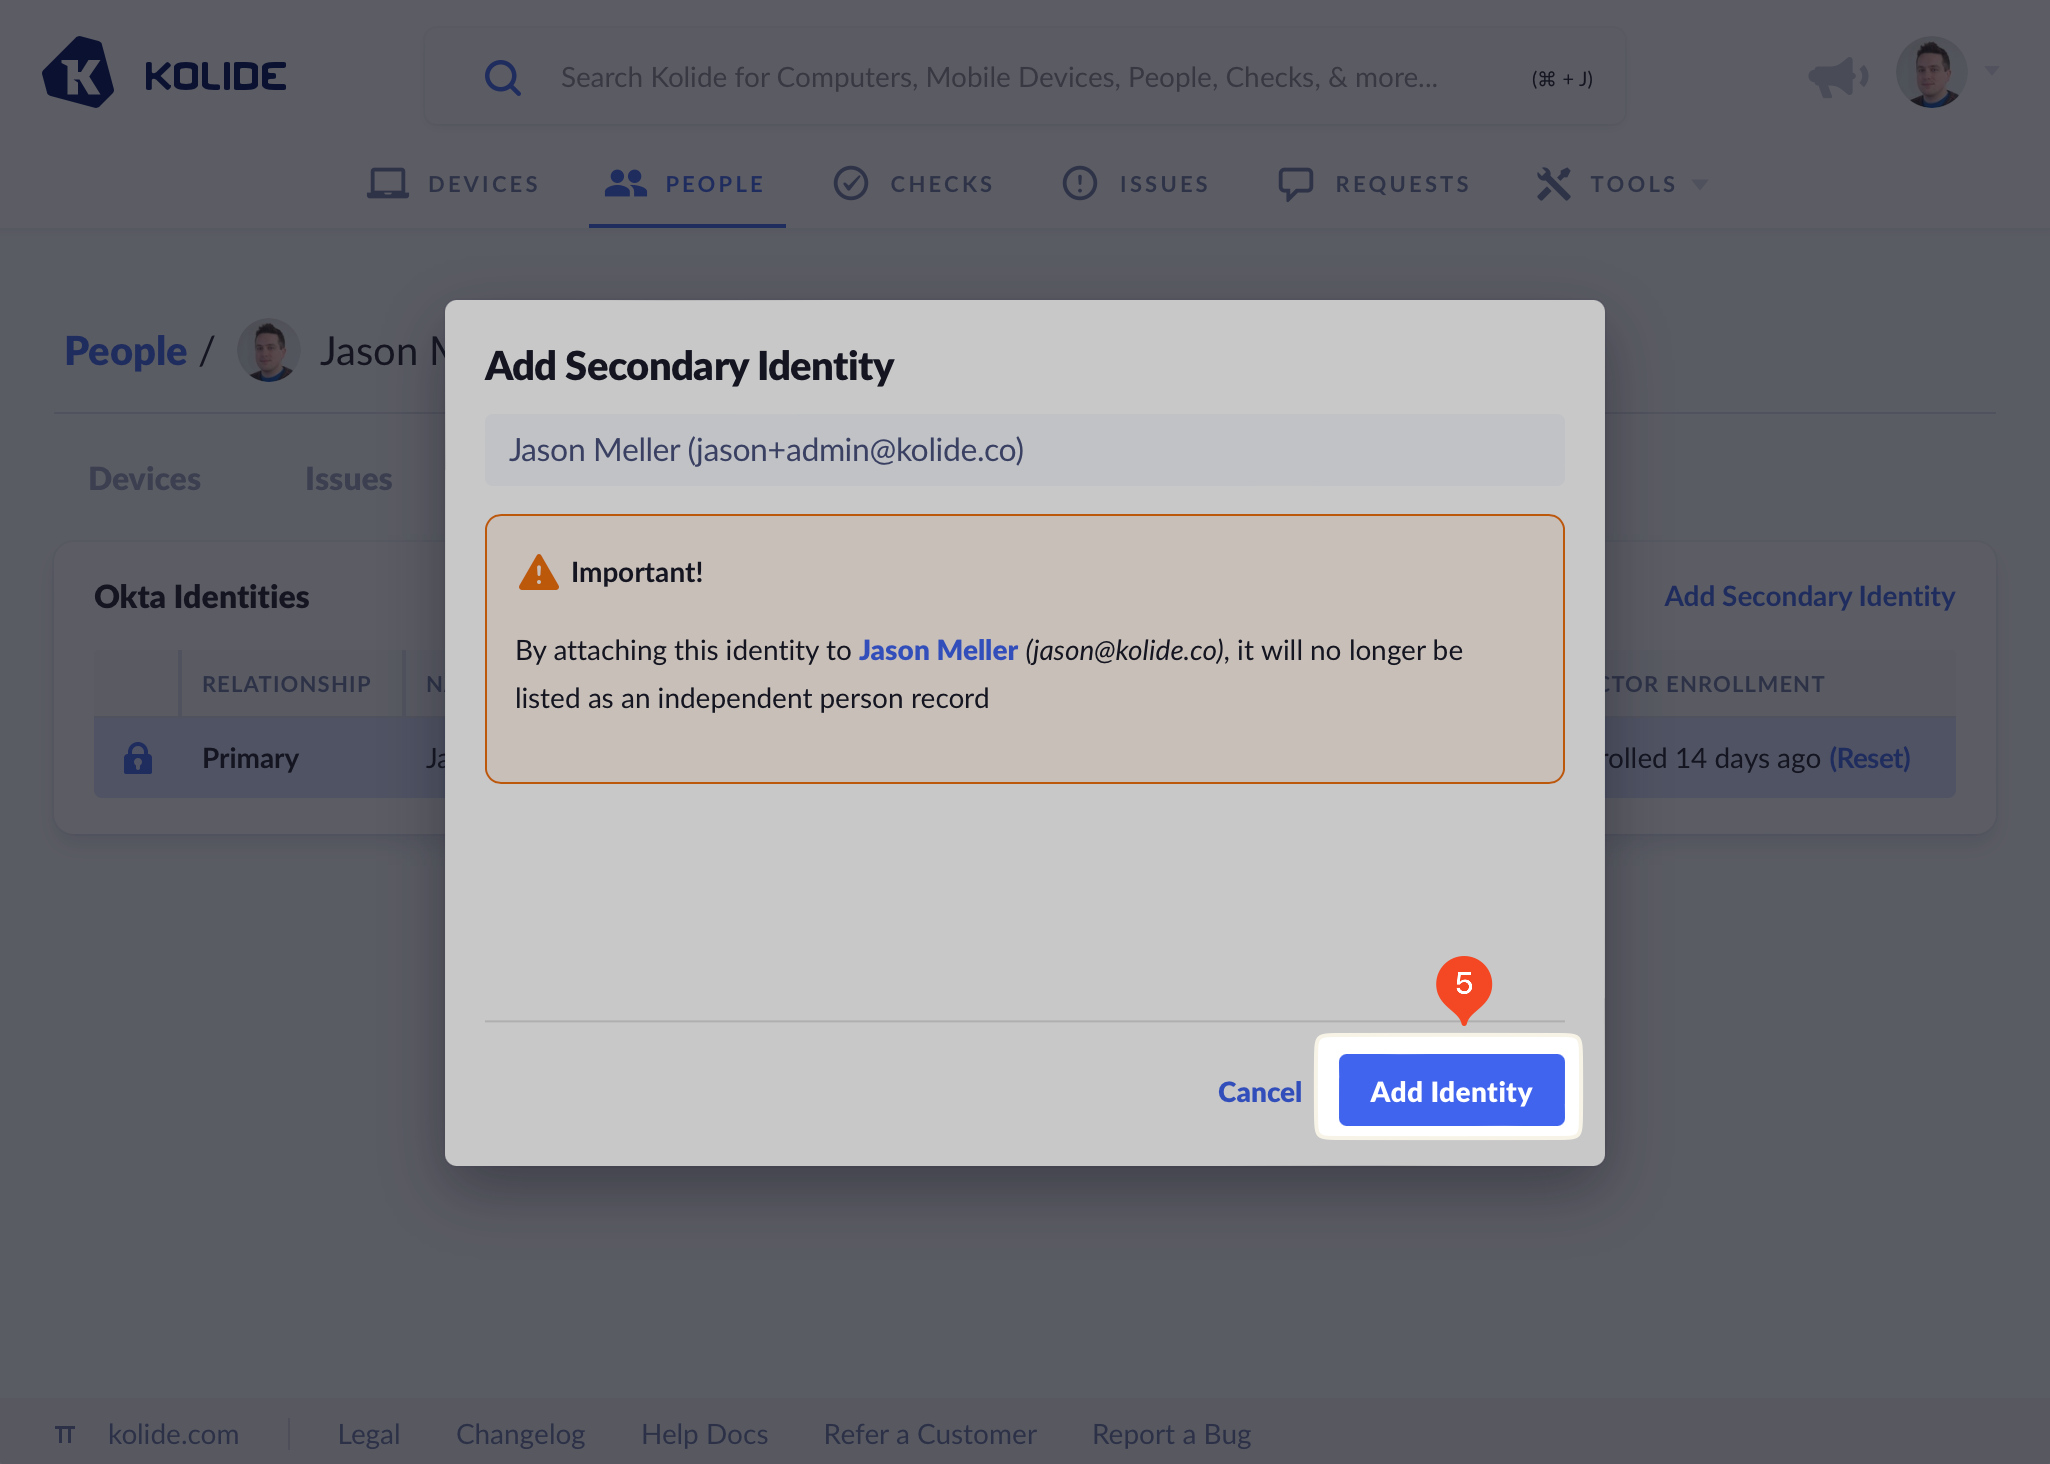The image size is (2050, 1464).
Task: Expand the Tools dropdown menu
Action: pos(1622,184)
